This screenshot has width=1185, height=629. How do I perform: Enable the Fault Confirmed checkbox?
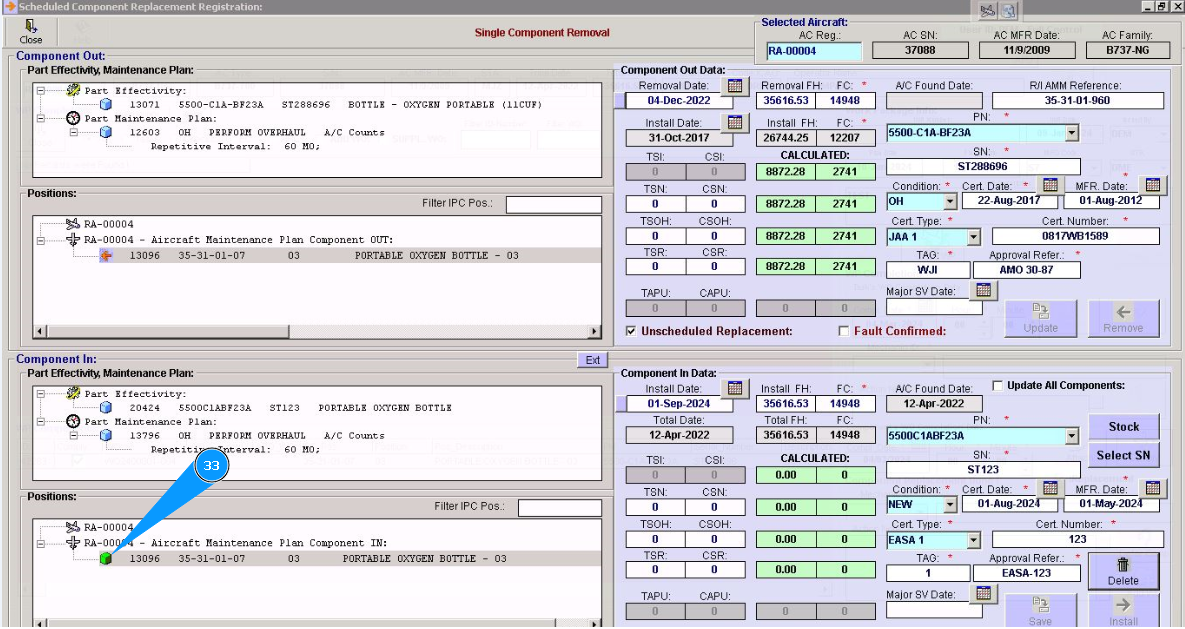[x=844, y=331]
